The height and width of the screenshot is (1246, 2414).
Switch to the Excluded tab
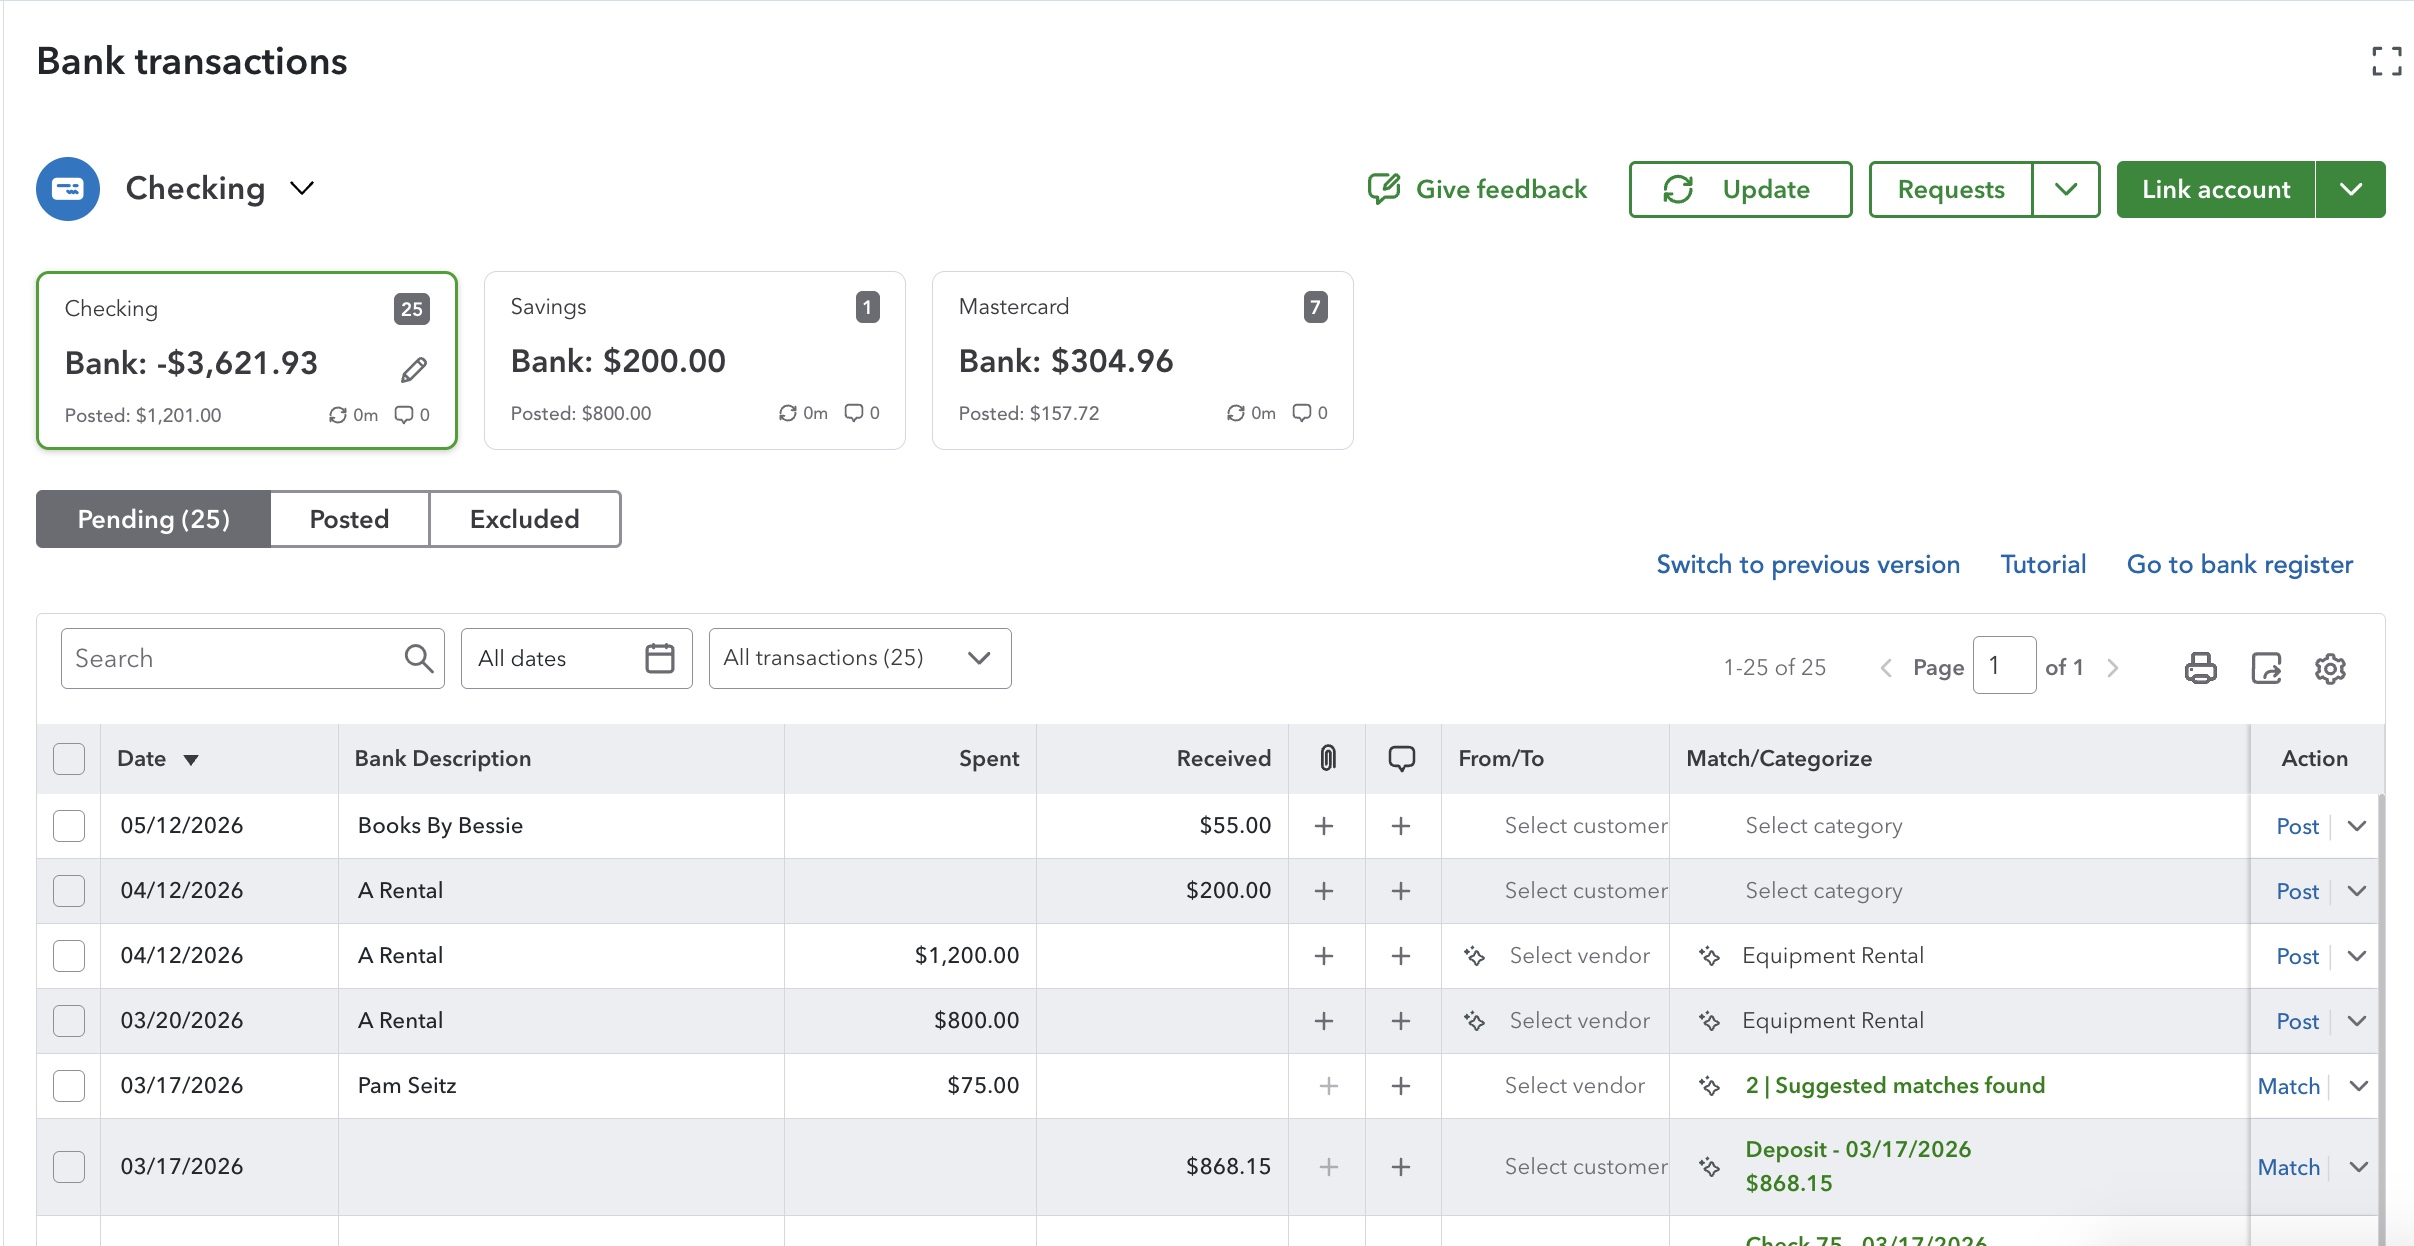pyautogui.click(x=524, y=519)
